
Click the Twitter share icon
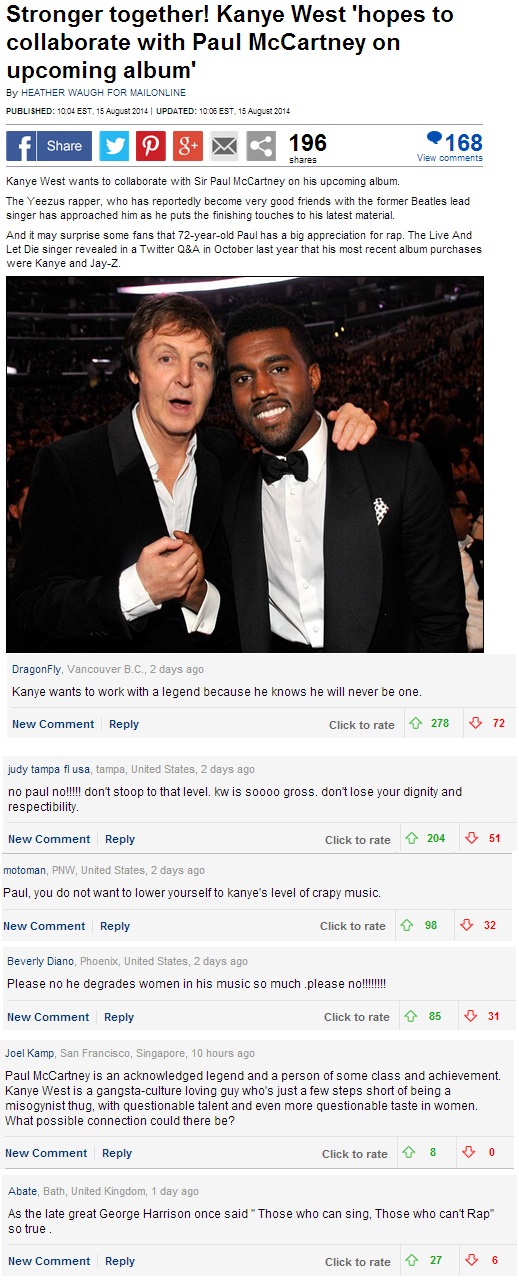pyautogui.click(x=114, y=146)
